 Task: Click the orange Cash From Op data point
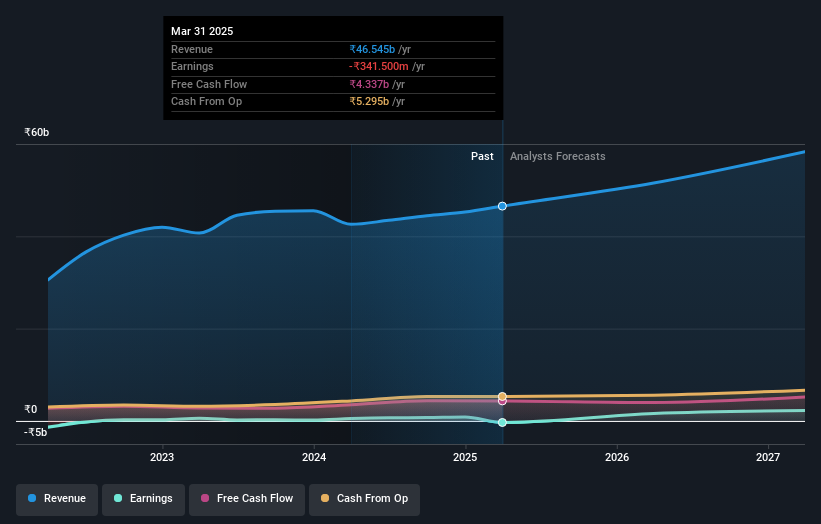click(x=502, y=396)
